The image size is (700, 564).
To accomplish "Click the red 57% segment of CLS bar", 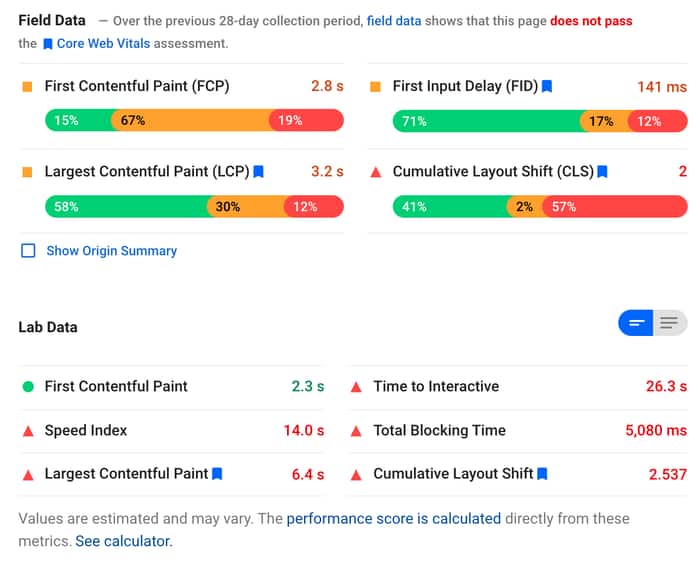I will point(614,207).
